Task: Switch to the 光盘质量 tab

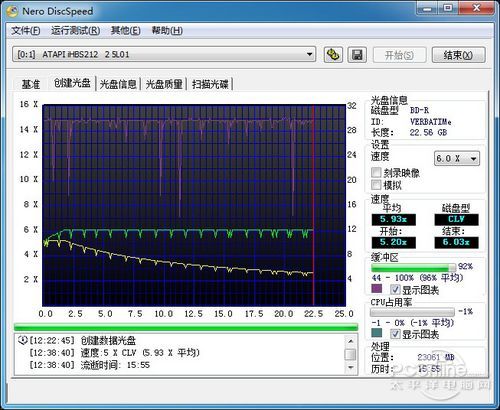Action: [x=164, y=84]
